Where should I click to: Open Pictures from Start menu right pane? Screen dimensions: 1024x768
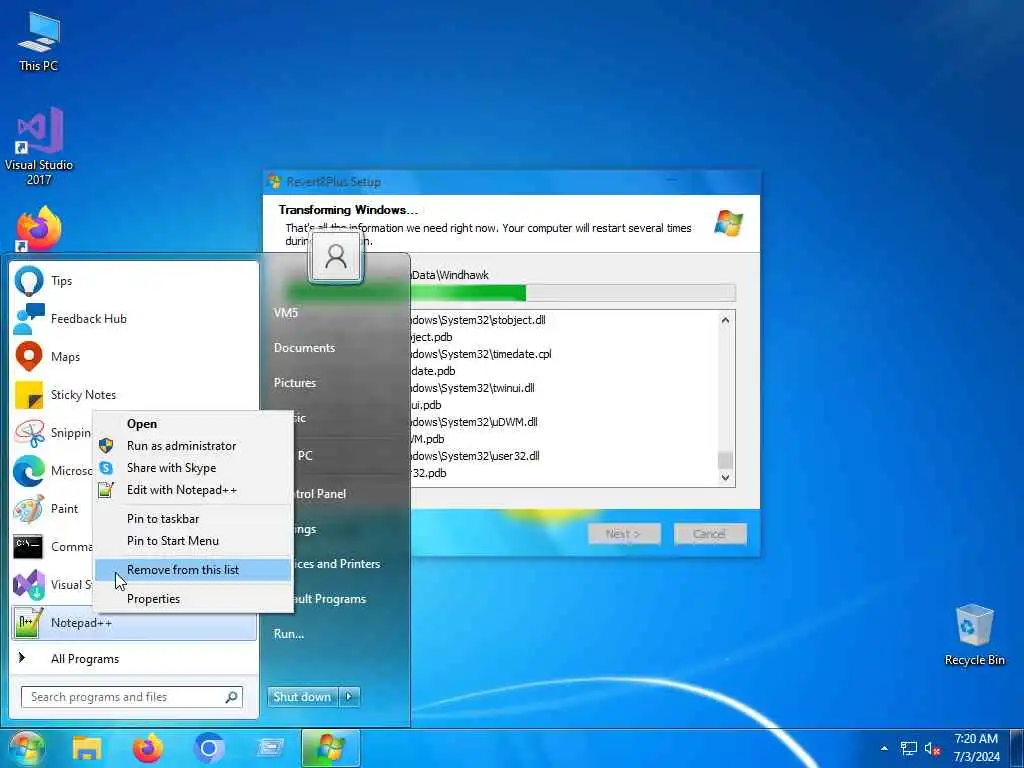coord(295,383)
